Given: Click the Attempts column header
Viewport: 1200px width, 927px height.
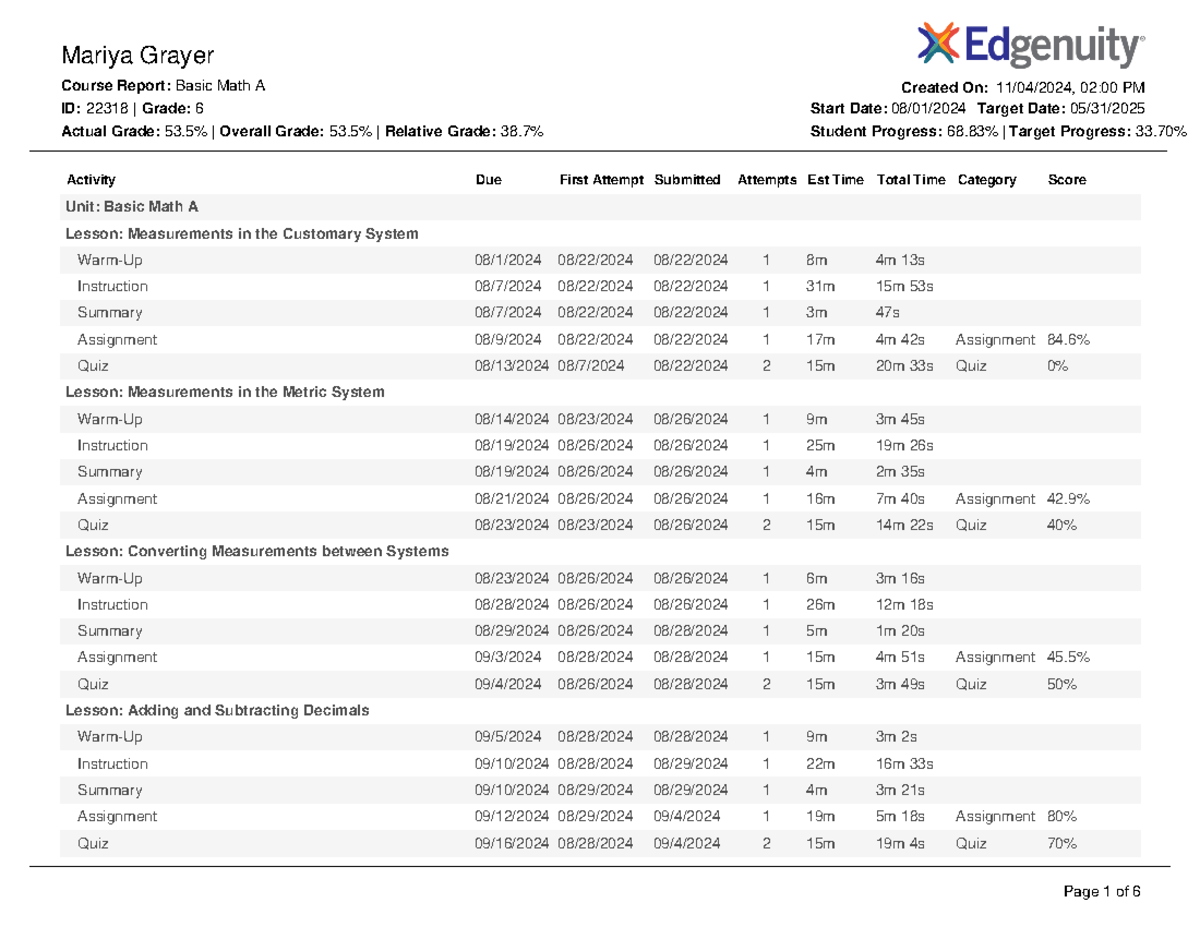Looking at the screenshot, I should pos(766,180).
